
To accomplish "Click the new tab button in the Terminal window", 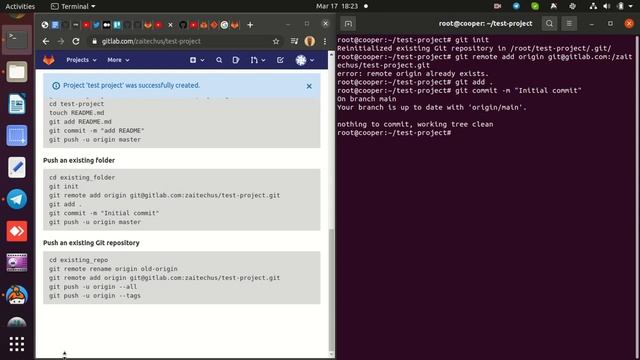I will pyautogui.click(x=348, y=24).
